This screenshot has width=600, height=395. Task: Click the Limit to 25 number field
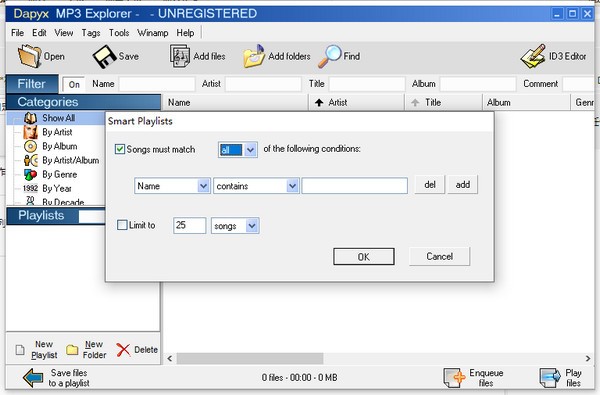(x=189, y=225)
